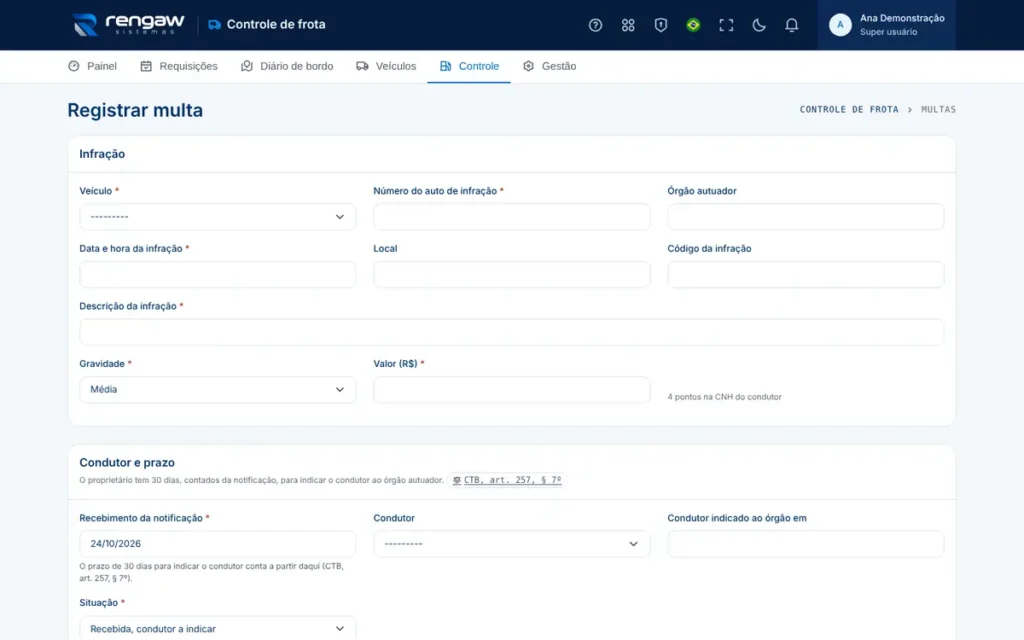1024x640 pixels.
Task: Focus the Local input field
Action: pos(511,274)
